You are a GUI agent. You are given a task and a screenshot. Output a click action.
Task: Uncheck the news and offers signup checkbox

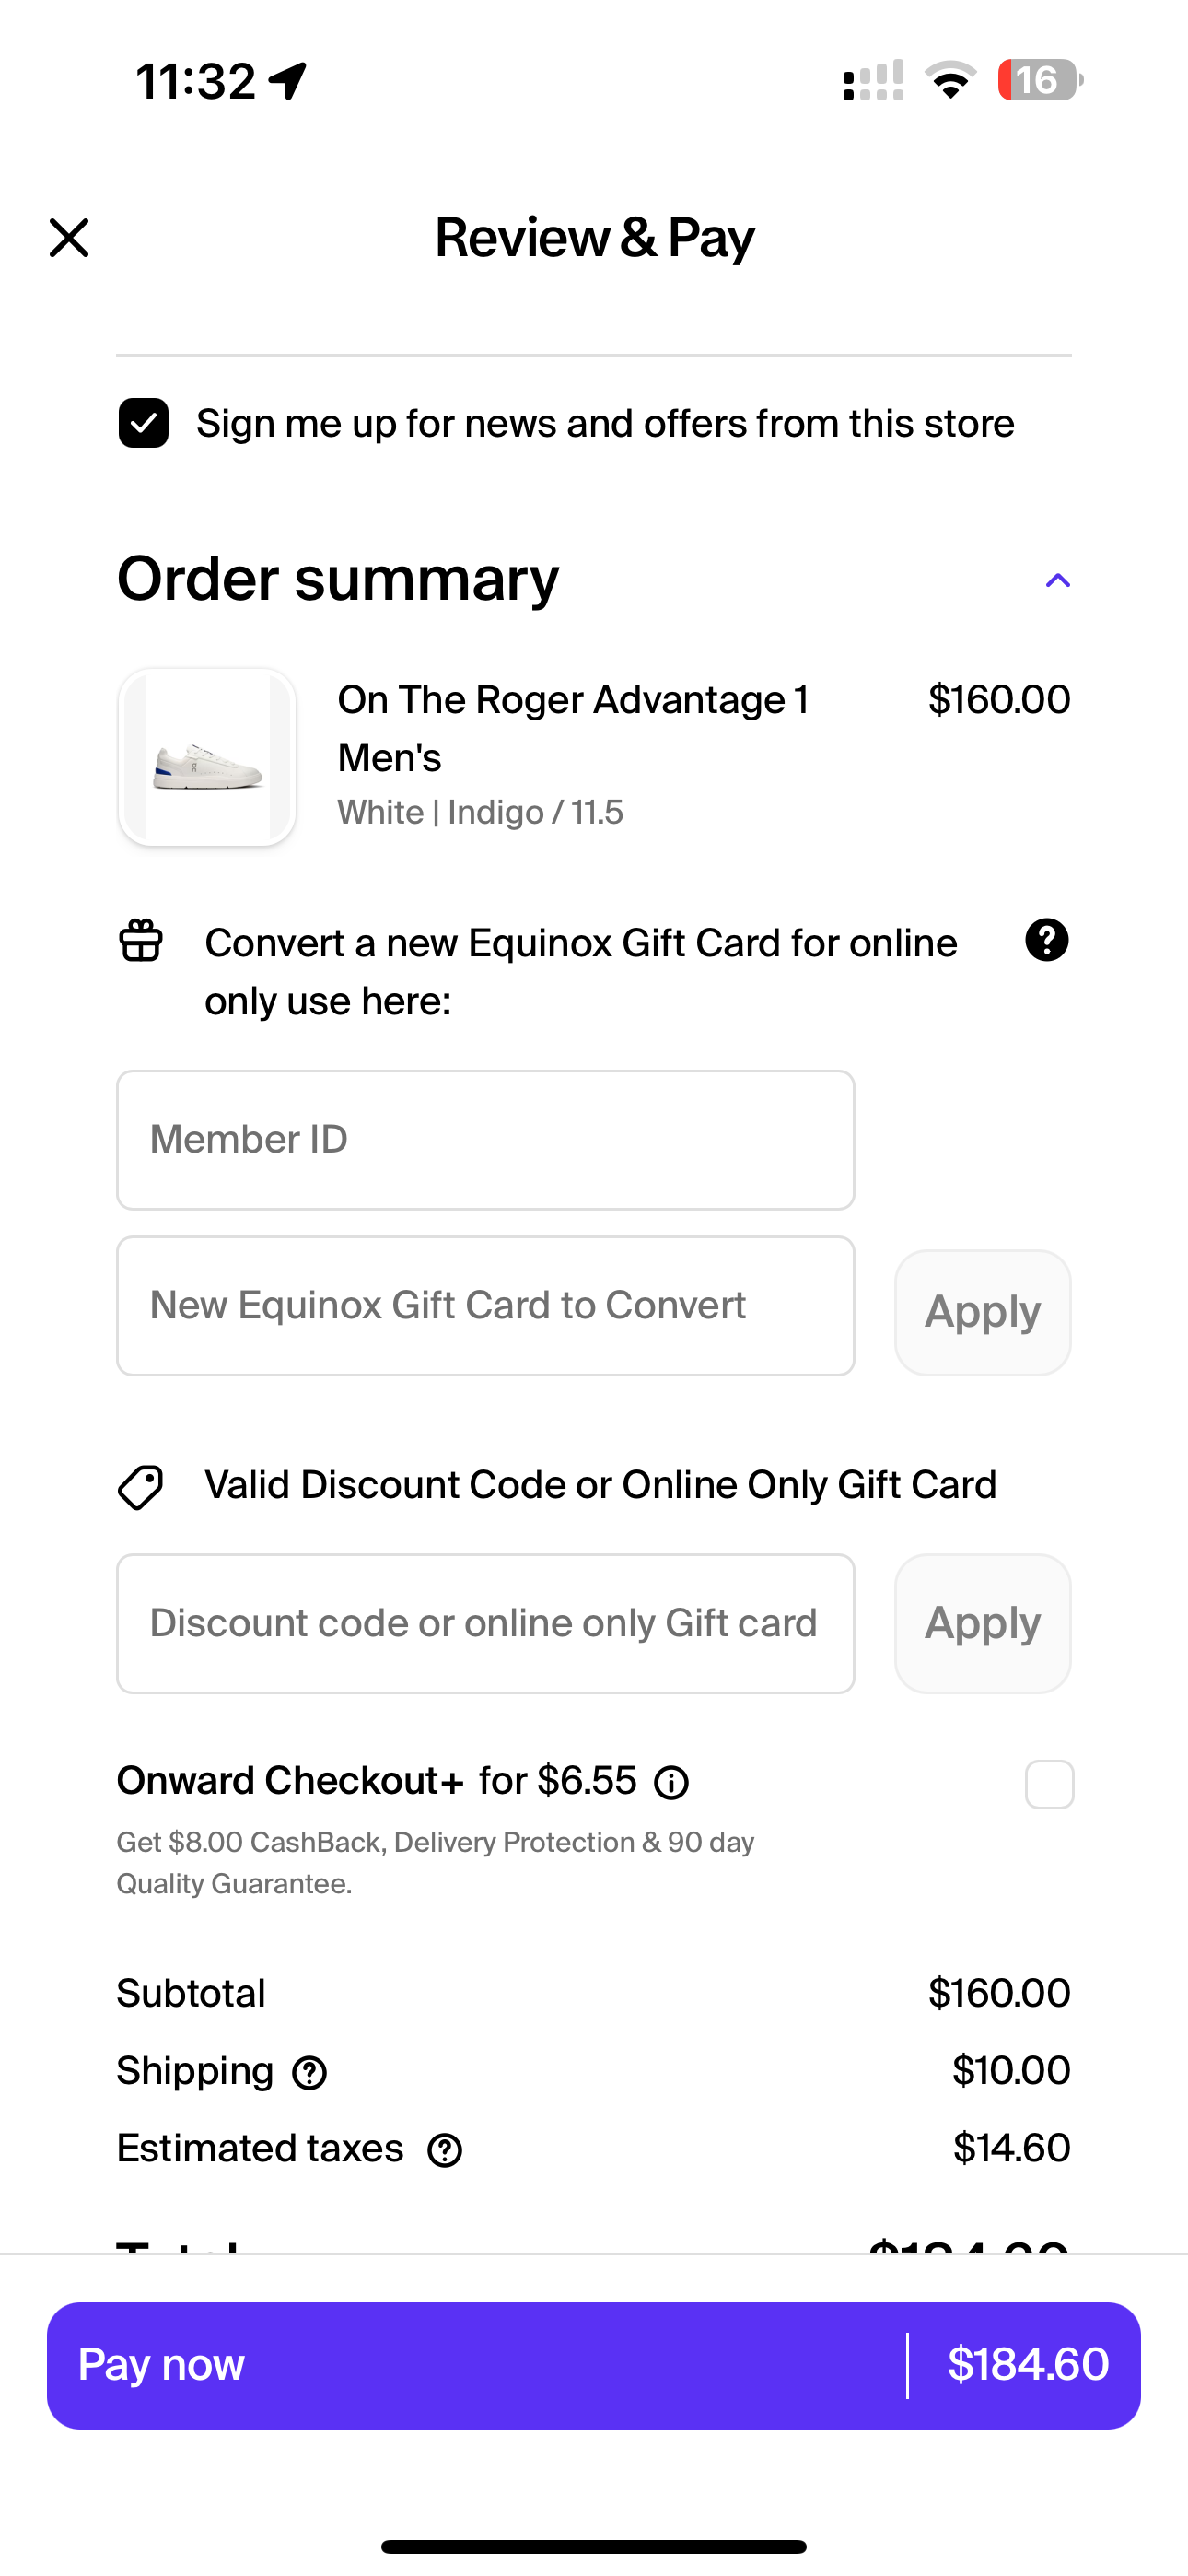point(143,423)
